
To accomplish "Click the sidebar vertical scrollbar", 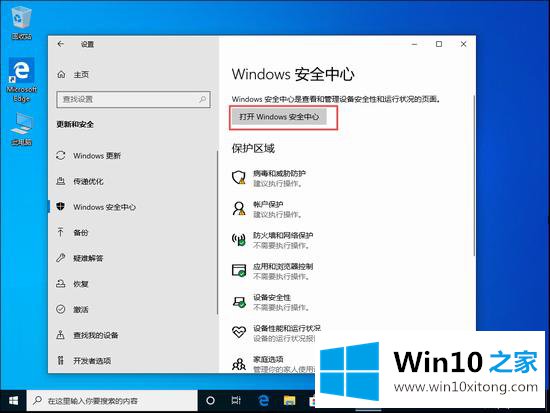I will [x=217, y=232].
